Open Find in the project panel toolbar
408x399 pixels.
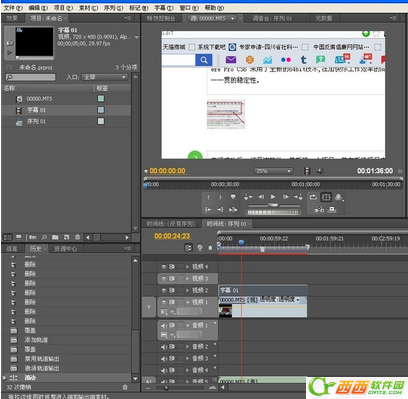coord(44,237)
